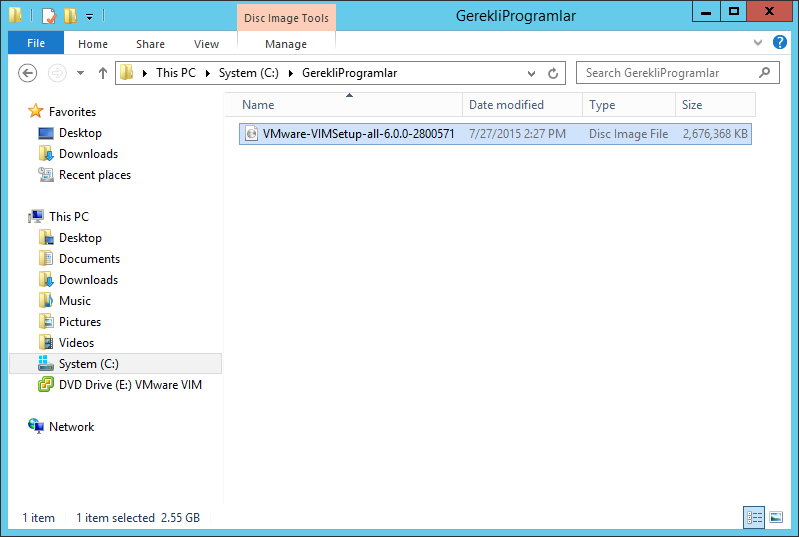Click the VMware disc image file icon
The height and width of the screenshot is (537, 799).
(x=251, y=134)
